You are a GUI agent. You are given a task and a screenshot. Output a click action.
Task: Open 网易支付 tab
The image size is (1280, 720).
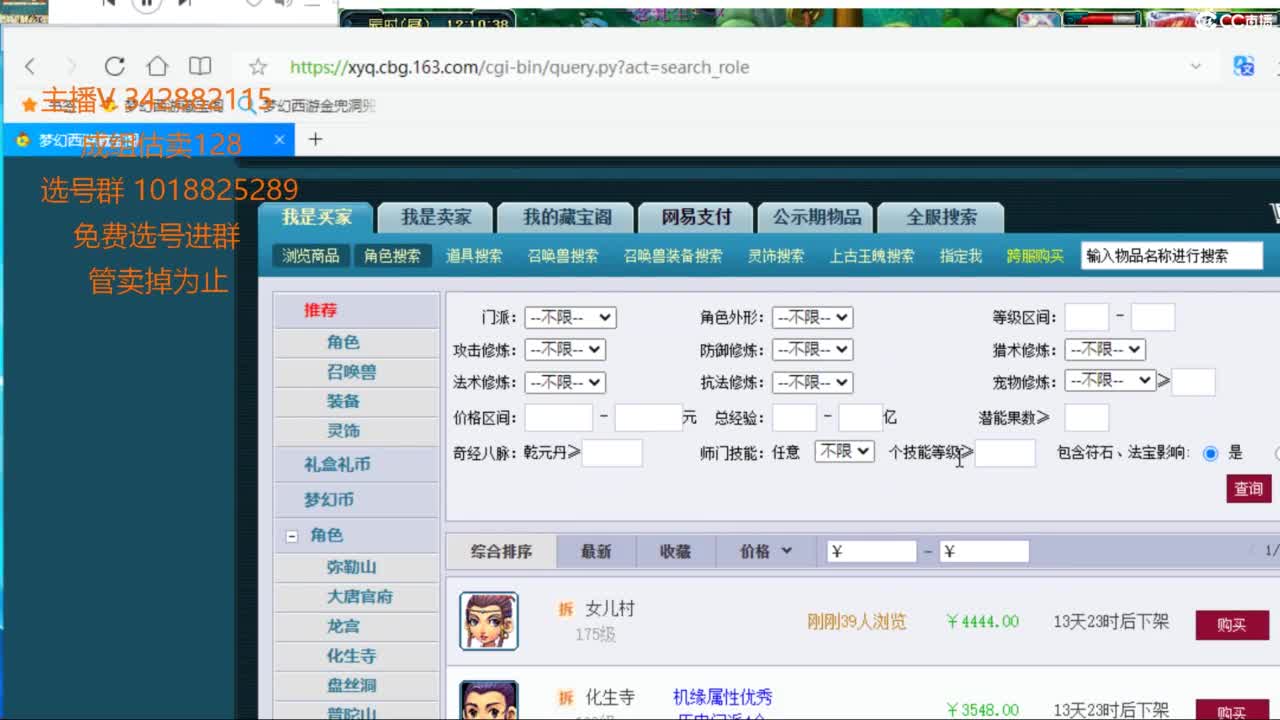[x=697, y=217]
